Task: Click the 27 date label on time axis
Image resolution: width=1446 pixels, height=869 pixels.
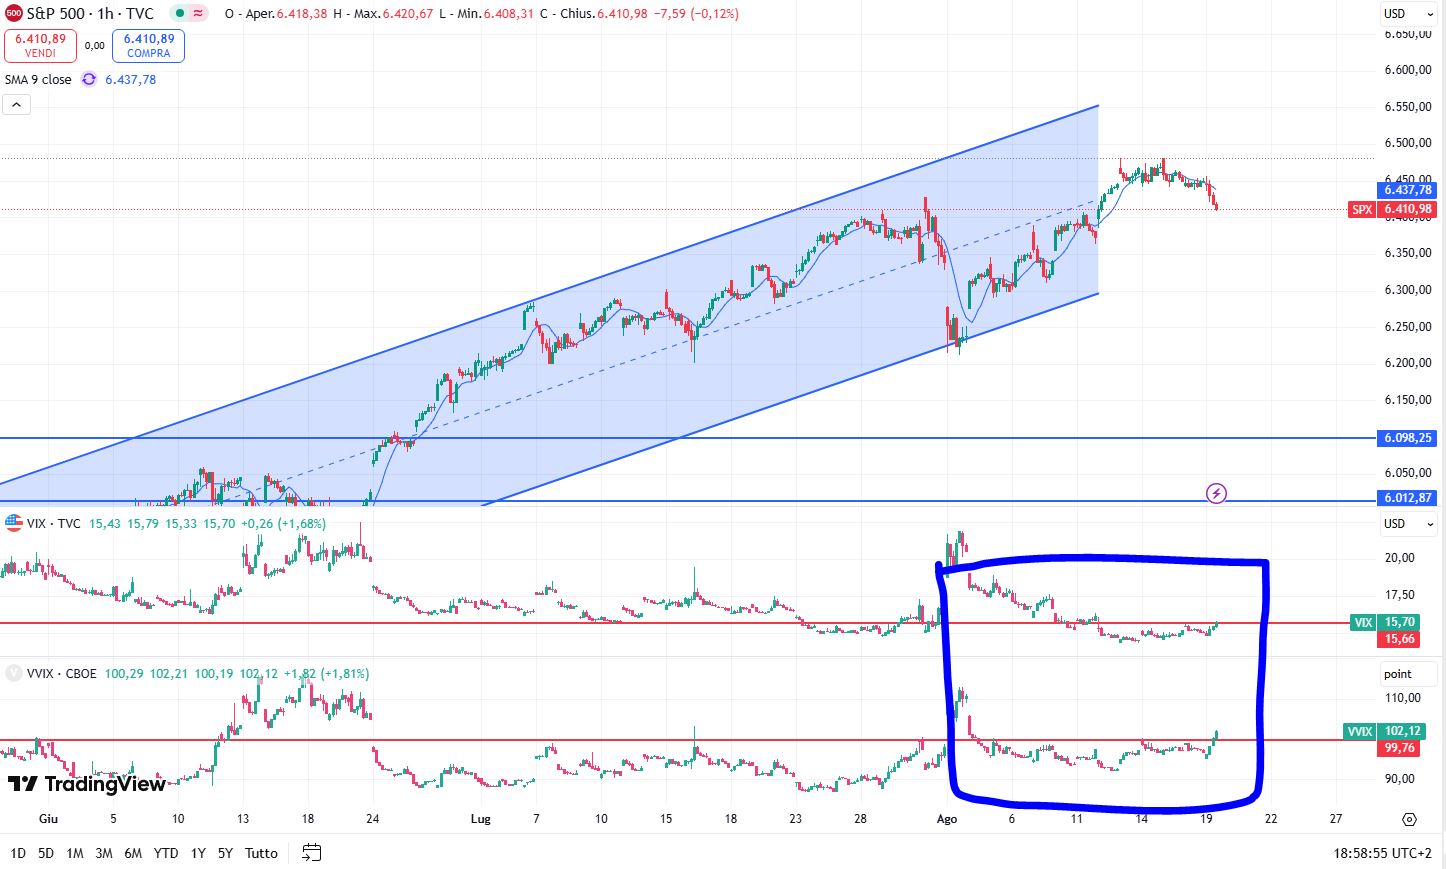Action: pos(1335,819)
